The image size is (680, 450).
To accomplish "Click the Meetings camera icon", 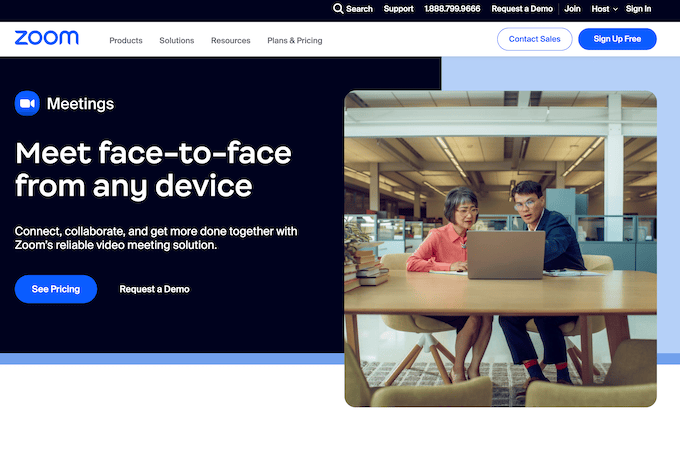I will coord(27,103).
